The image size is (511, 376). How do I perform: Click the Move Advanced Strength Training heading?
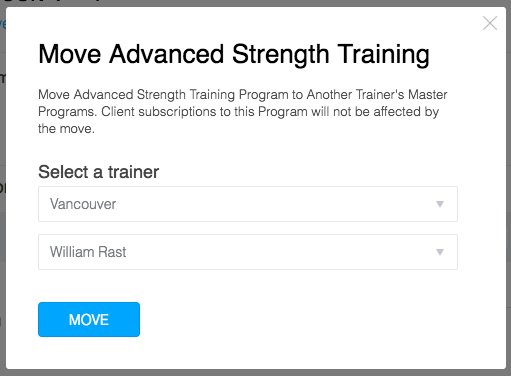click(x=234, y=54)
